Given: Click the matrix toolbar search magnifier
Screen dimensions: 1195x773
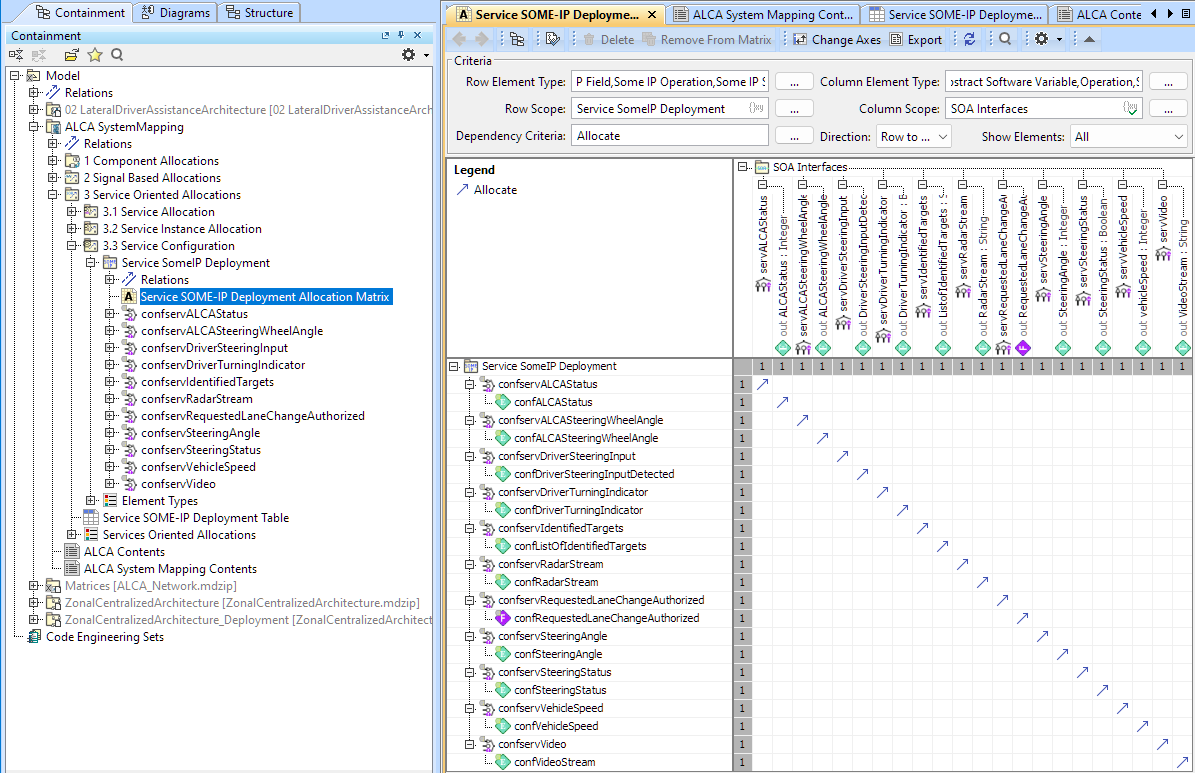Looking at the screenshot, I should coord(1005,39).
